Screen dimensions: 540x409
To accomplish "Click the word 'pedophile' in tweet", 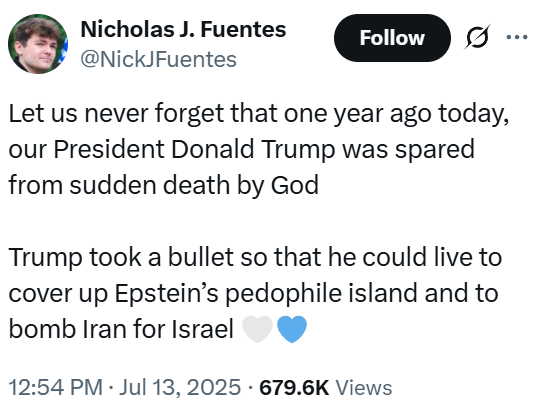I will (282, 293).
